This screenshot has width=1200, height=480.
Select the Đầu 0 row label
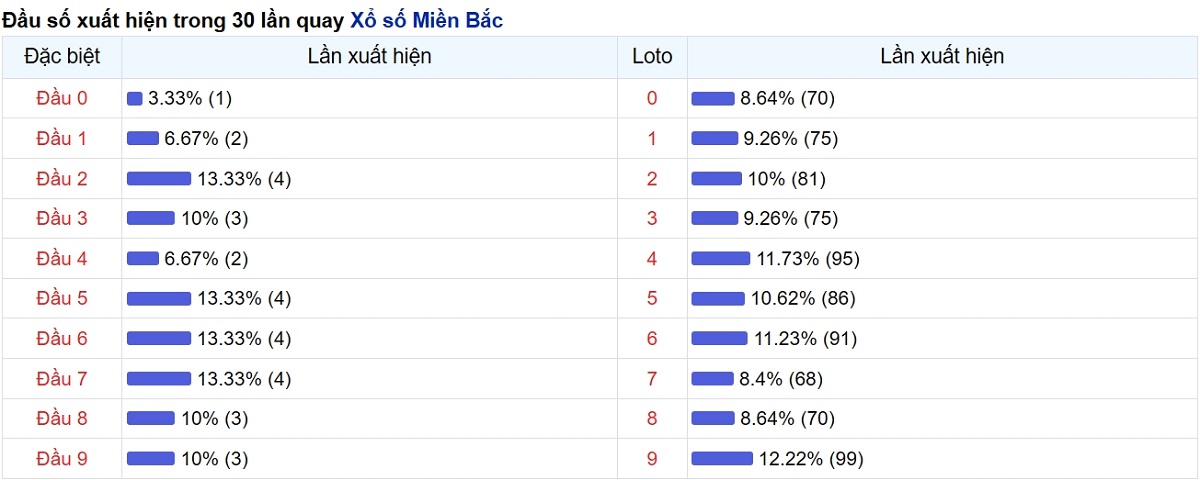[62, 98]
